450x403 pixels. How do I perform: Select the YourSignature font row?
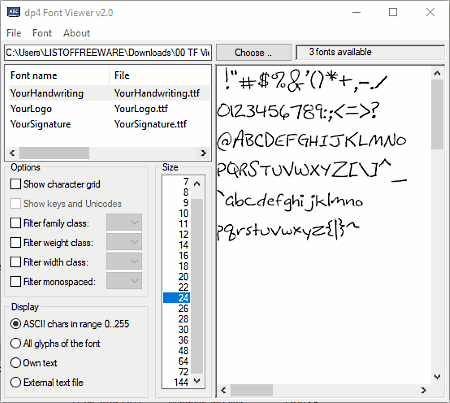click(108, 124)
